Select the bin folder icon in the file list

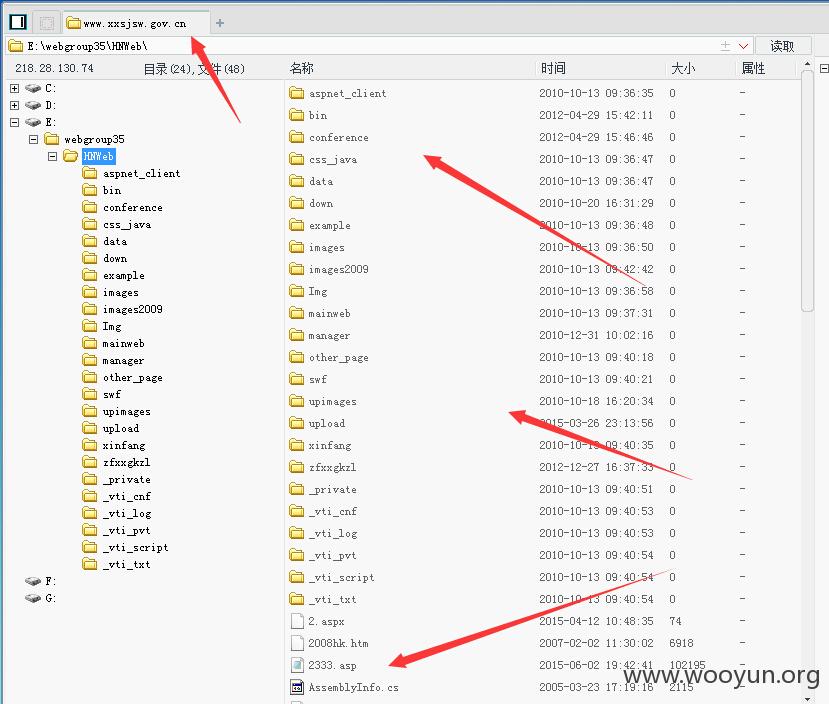click(x=297, y=115)
